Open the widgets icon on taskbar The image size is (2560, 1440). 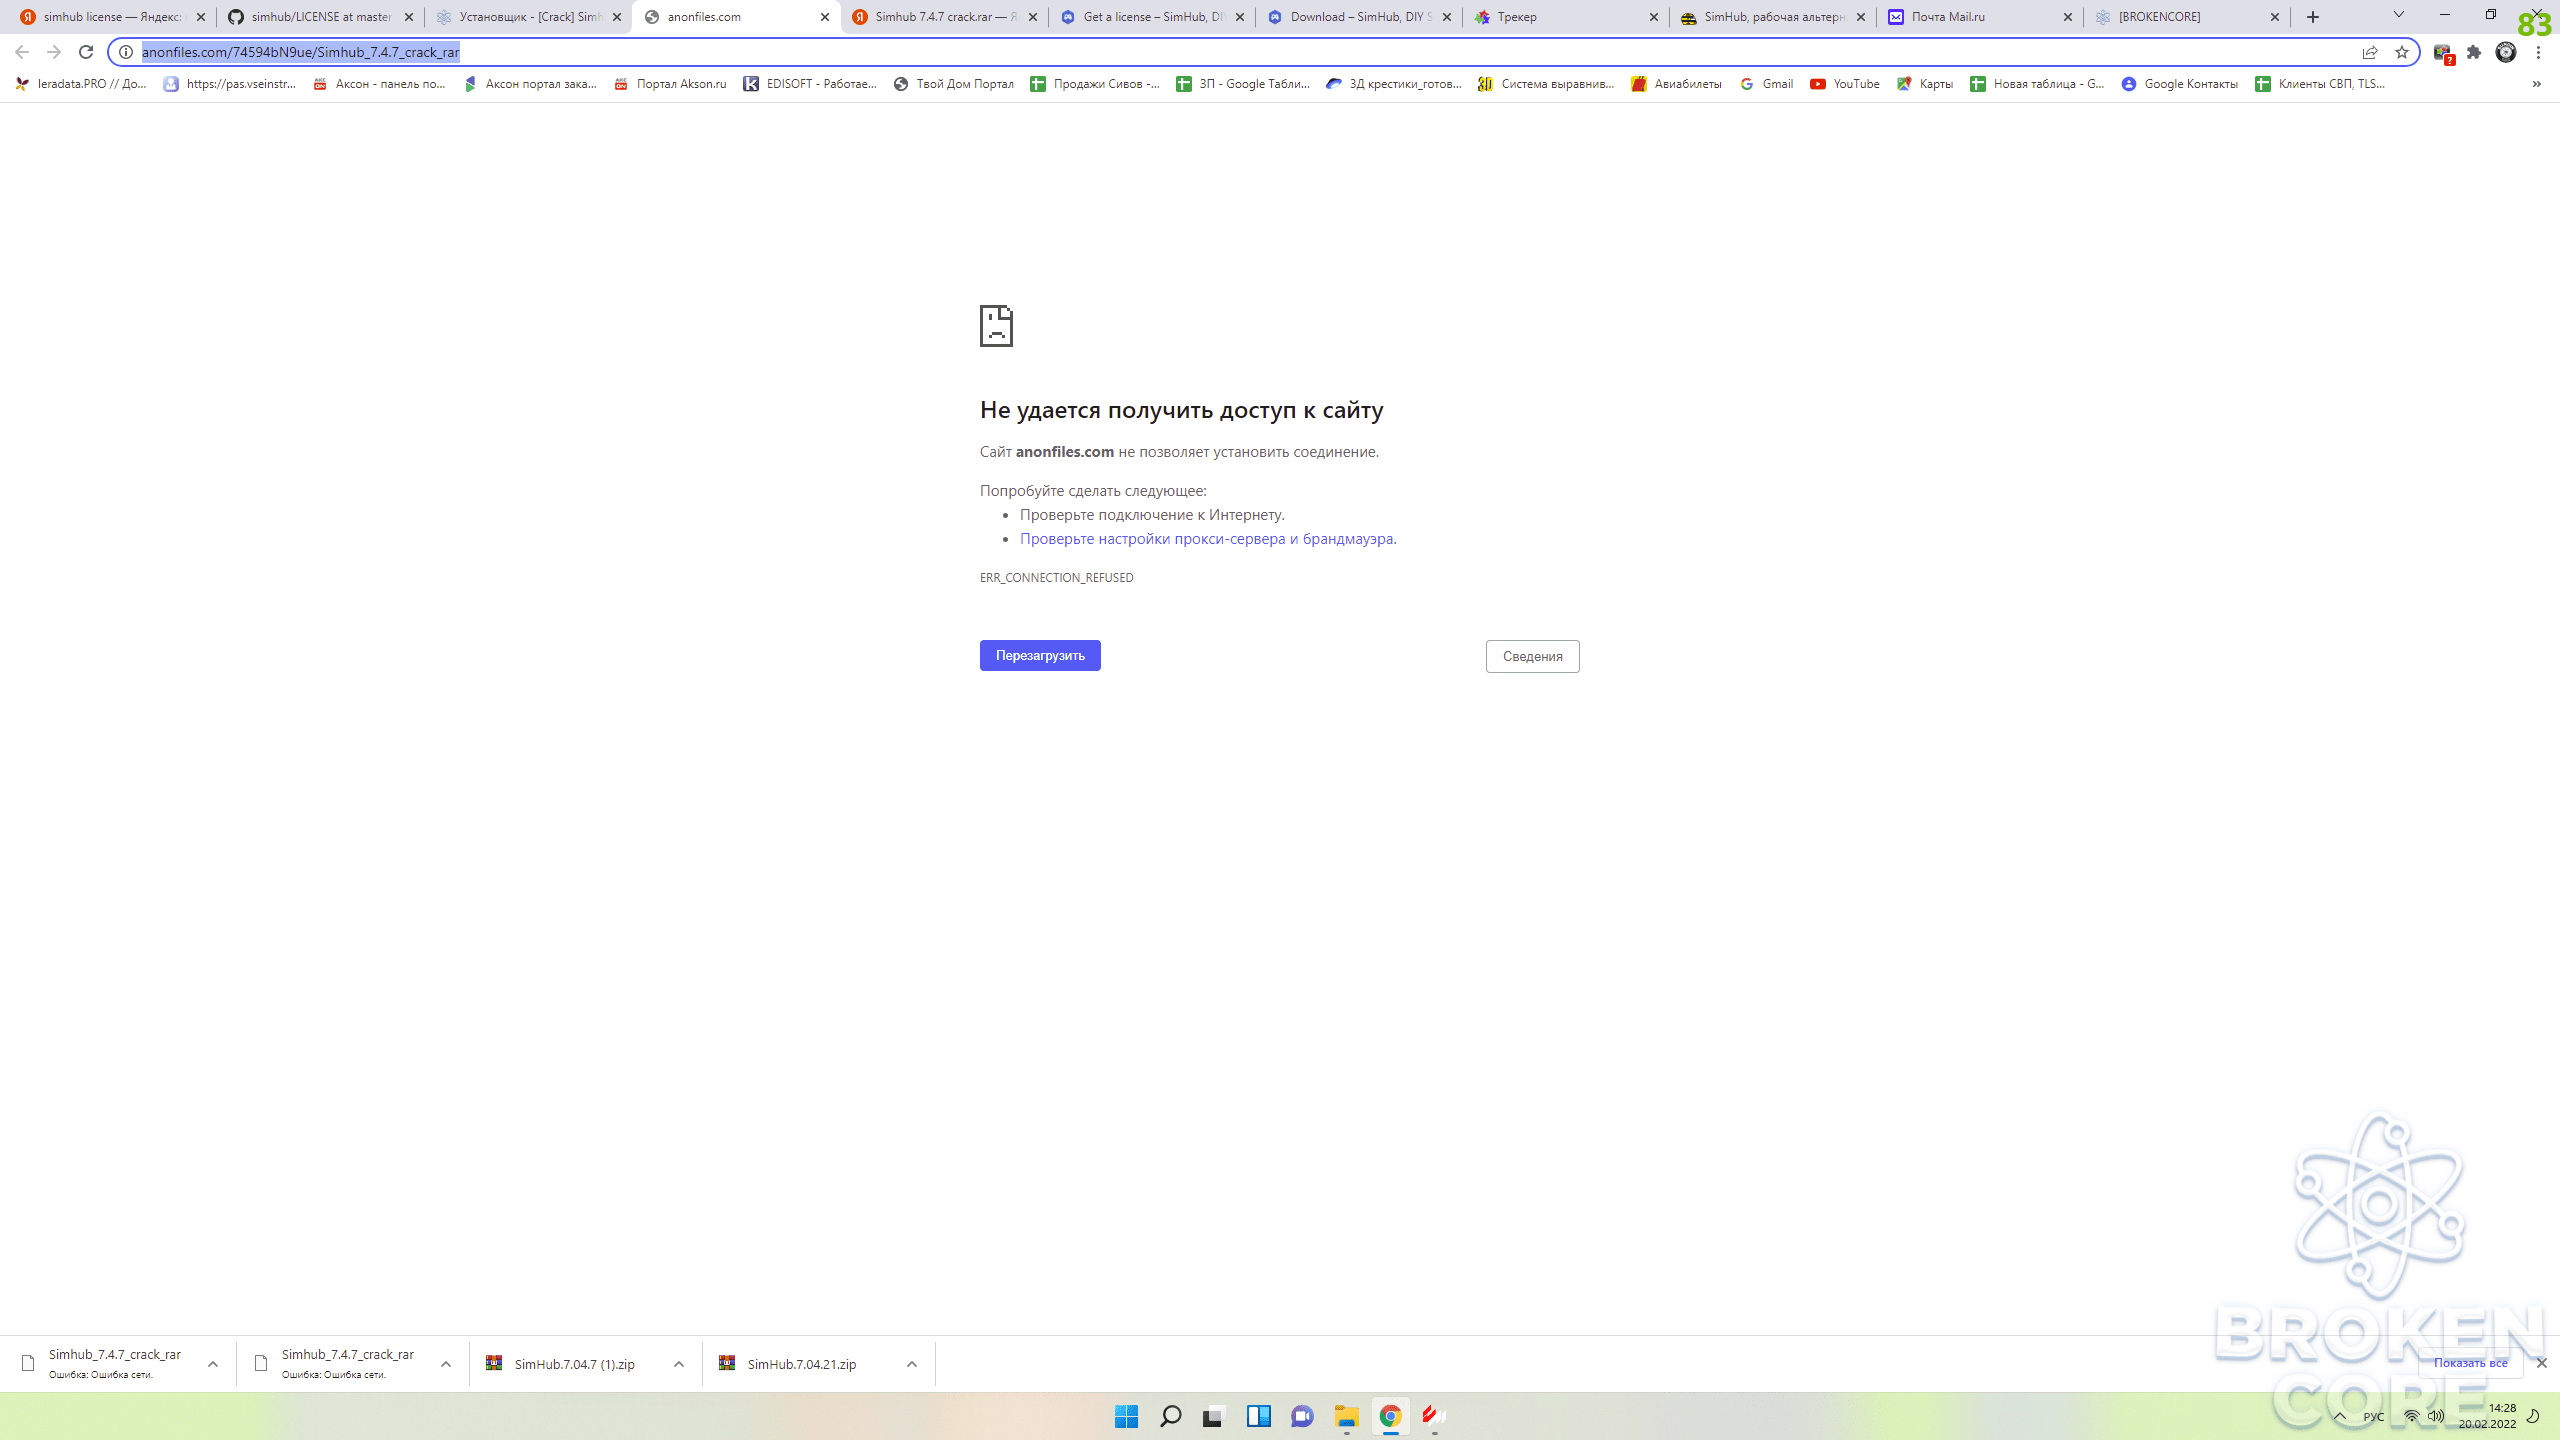(1258, 1416)
